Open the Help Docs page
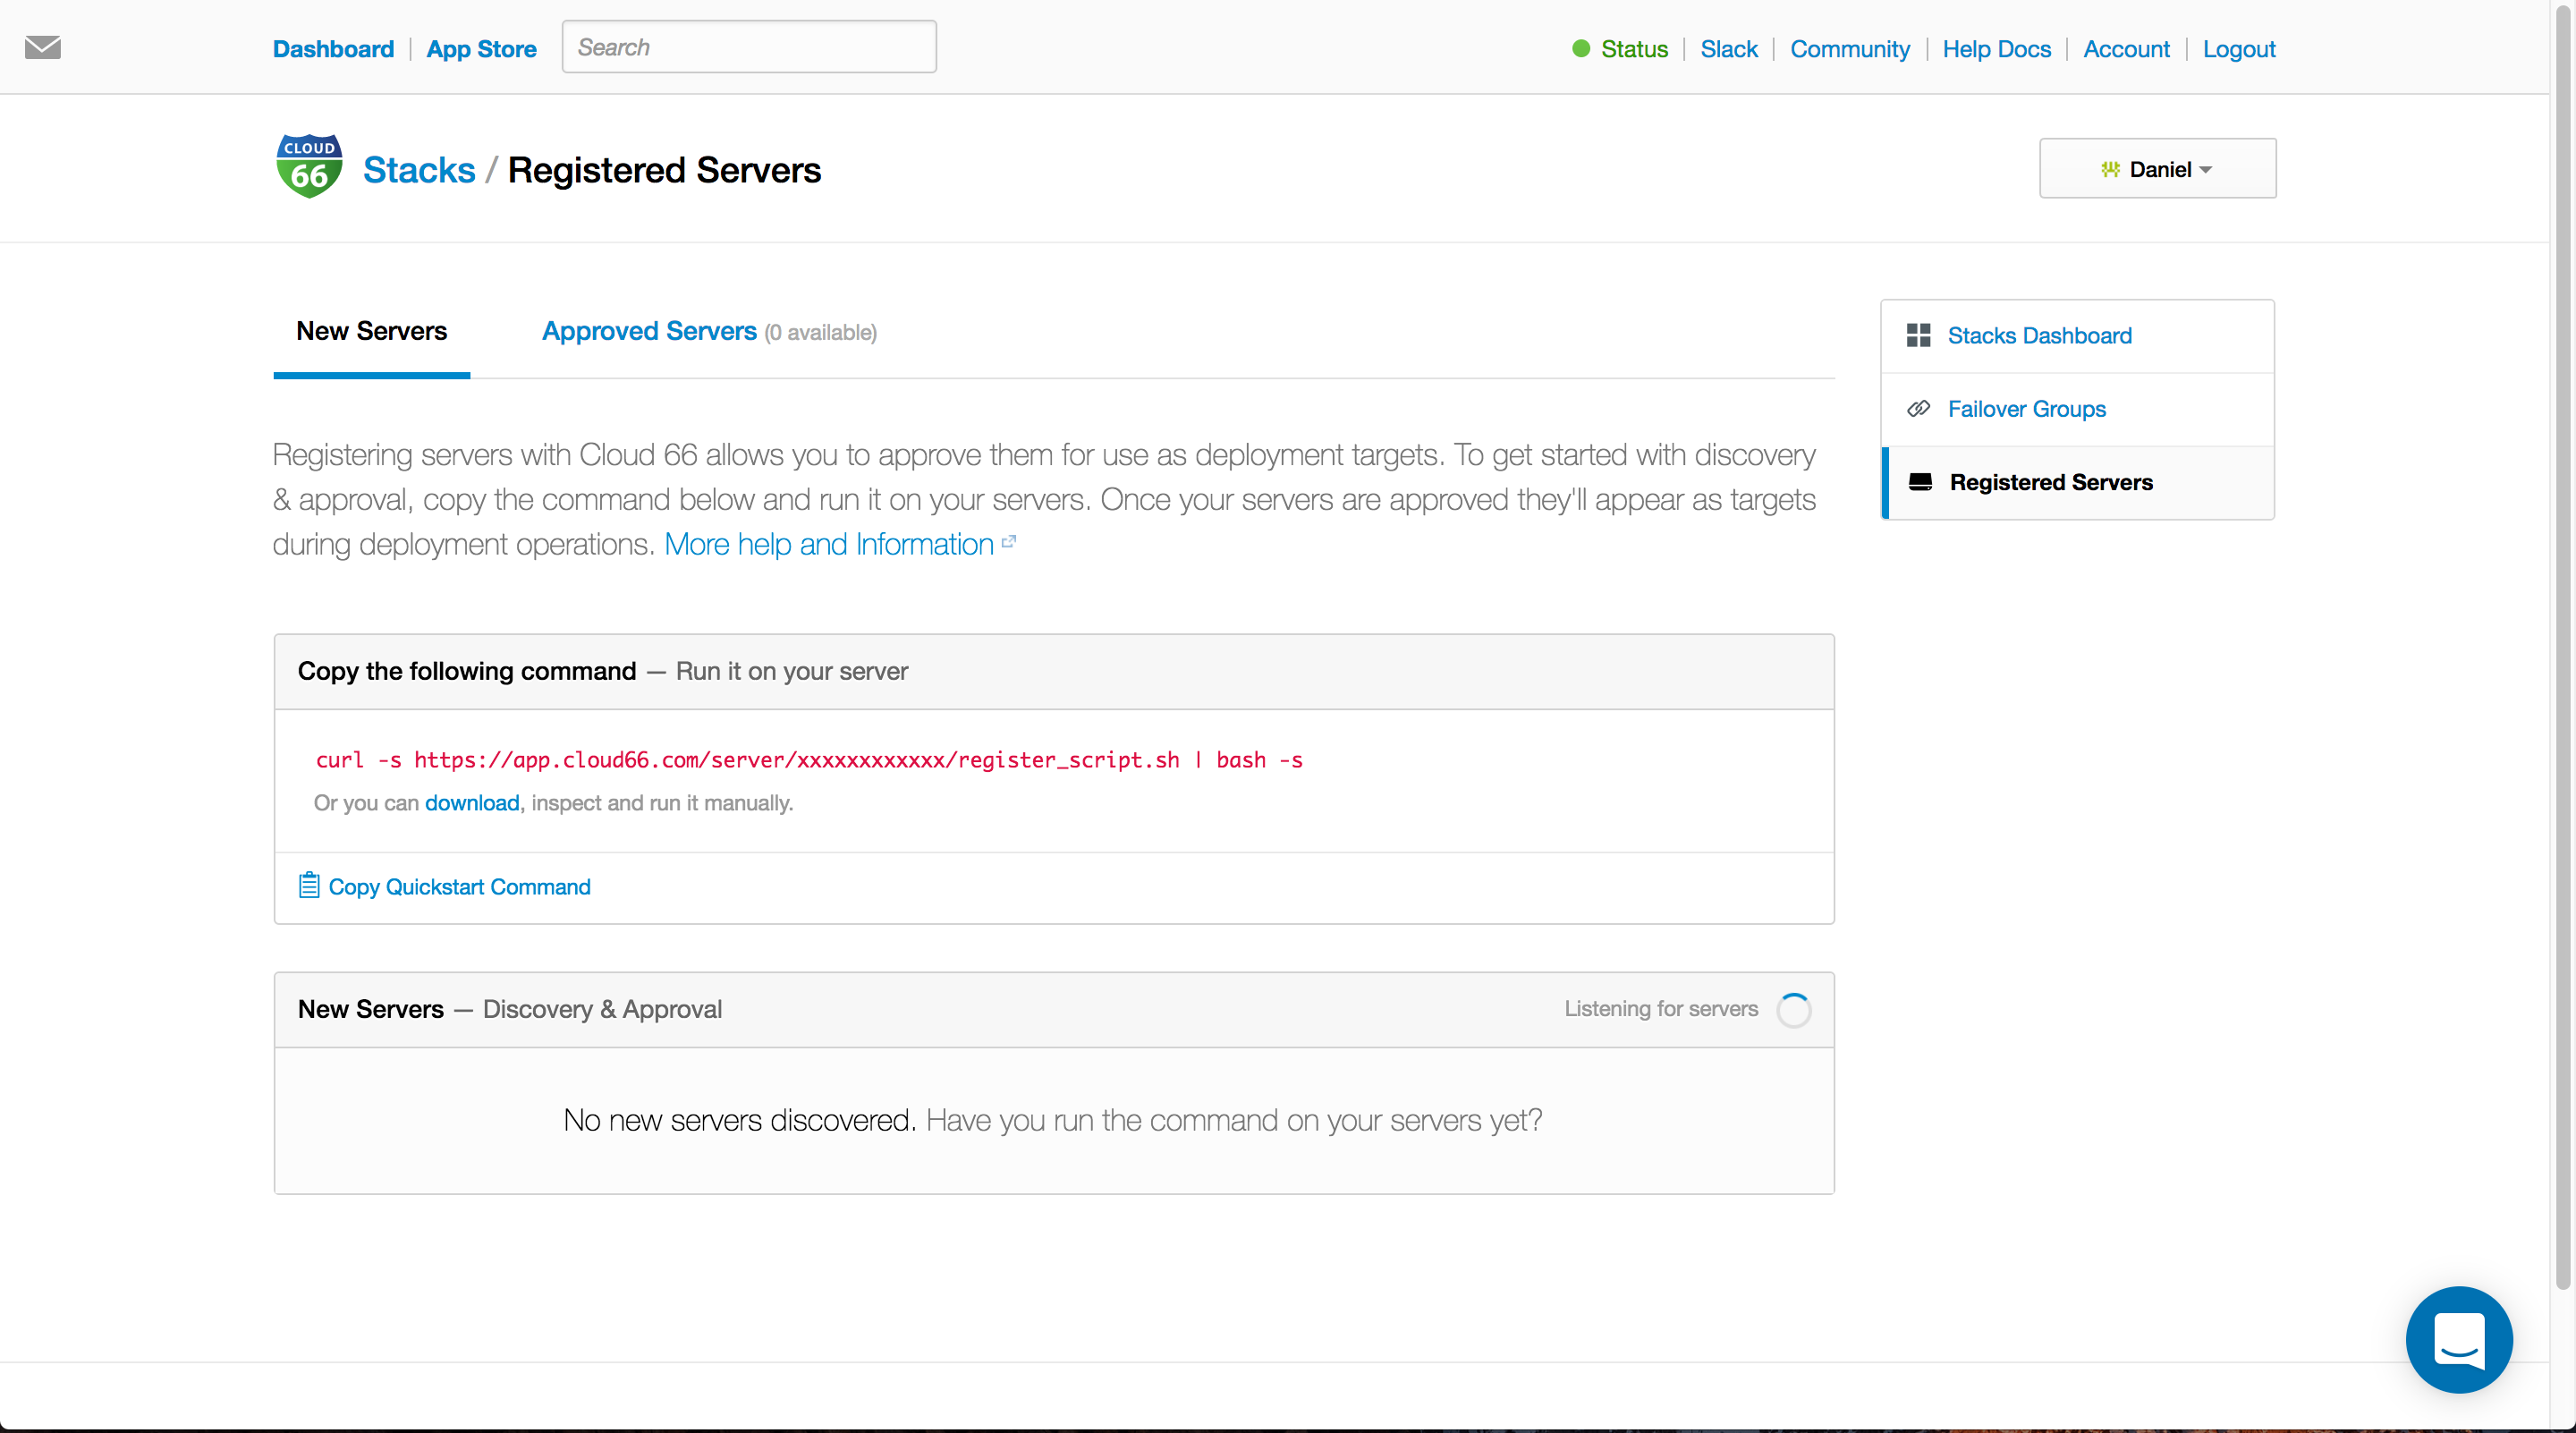 point(1996,48)
